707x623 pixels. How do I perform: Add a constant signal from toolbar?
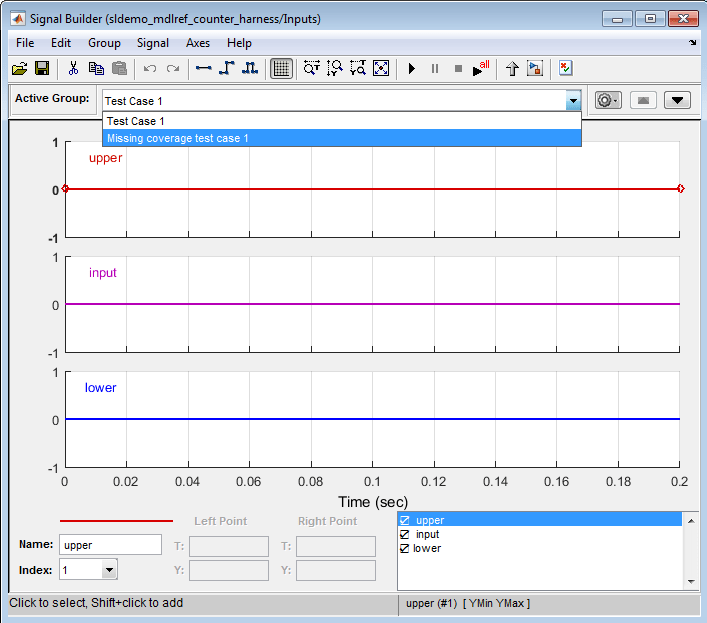[204, 69]
